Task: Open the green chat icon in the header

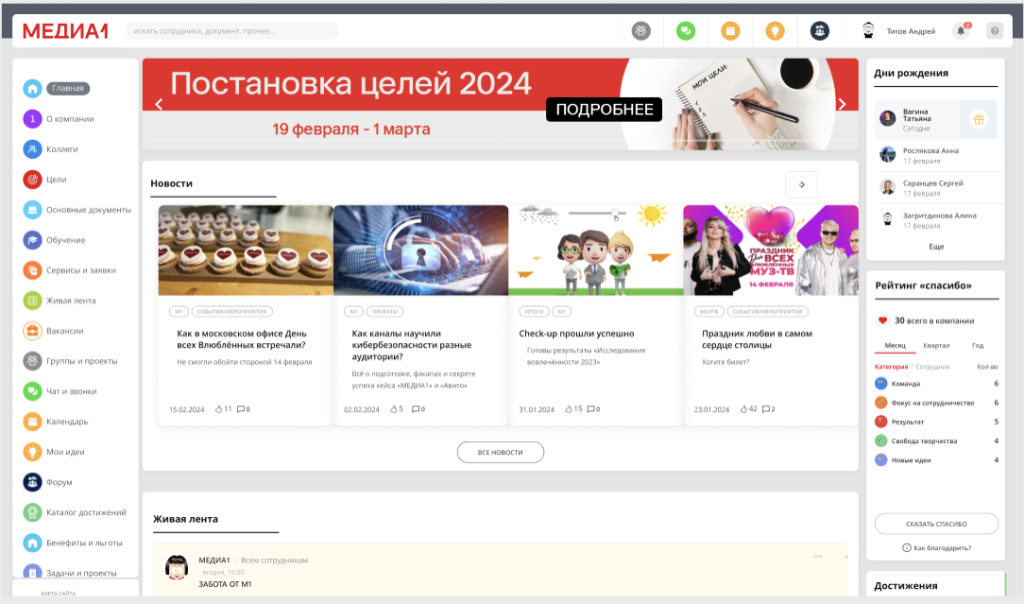Action: [x=685, y=30]
